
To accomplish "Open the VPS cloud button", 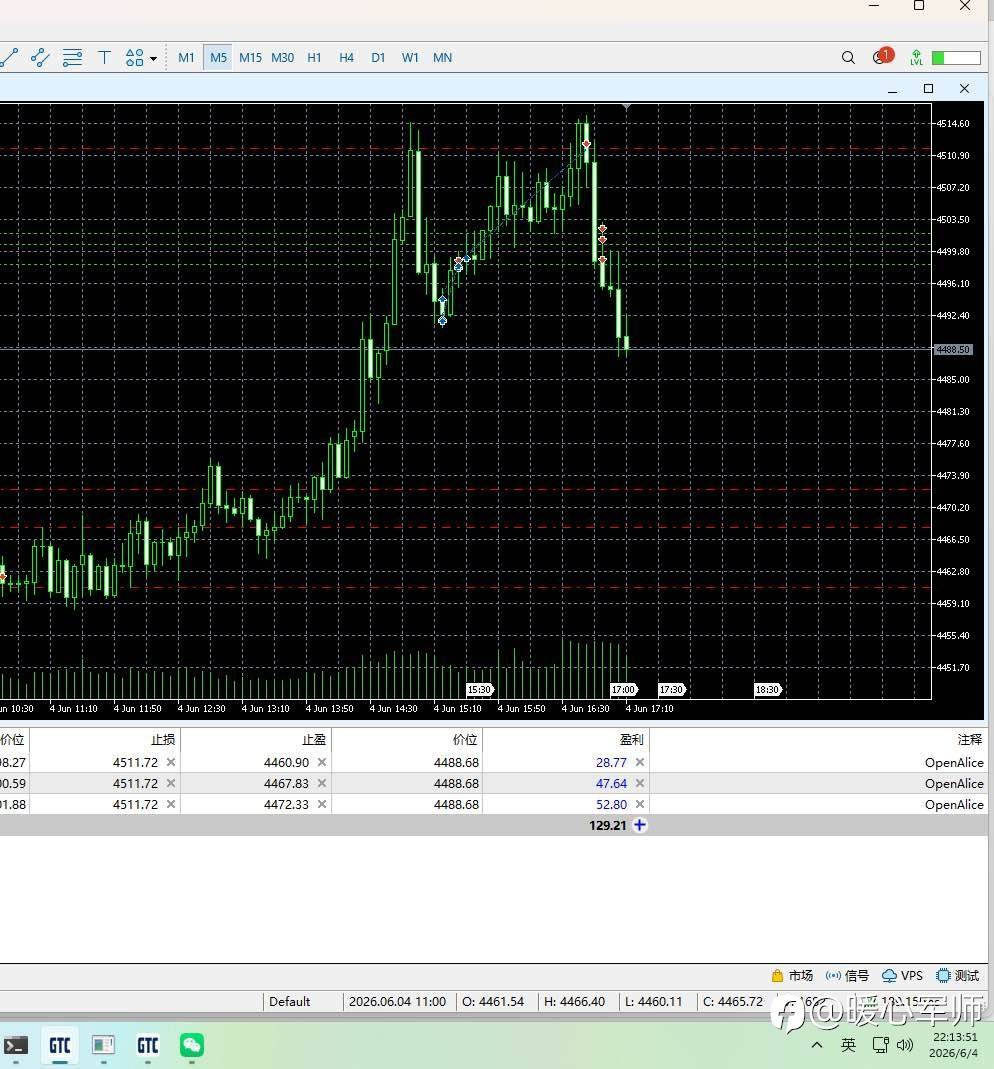I will pyautogui.click(x=902, y=976).
